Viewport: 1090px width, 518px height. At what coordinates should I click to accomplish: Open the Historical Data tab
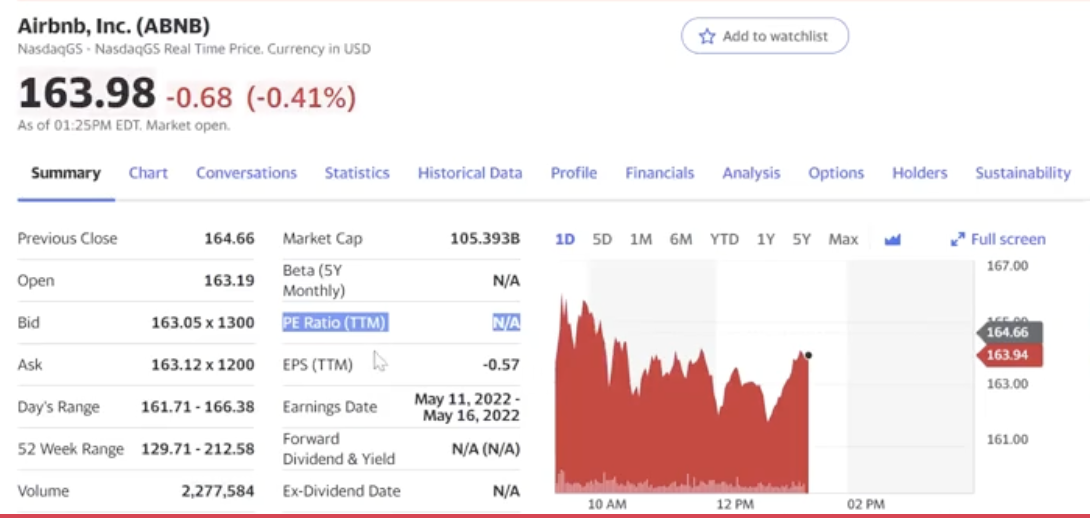tap(470, 173)
